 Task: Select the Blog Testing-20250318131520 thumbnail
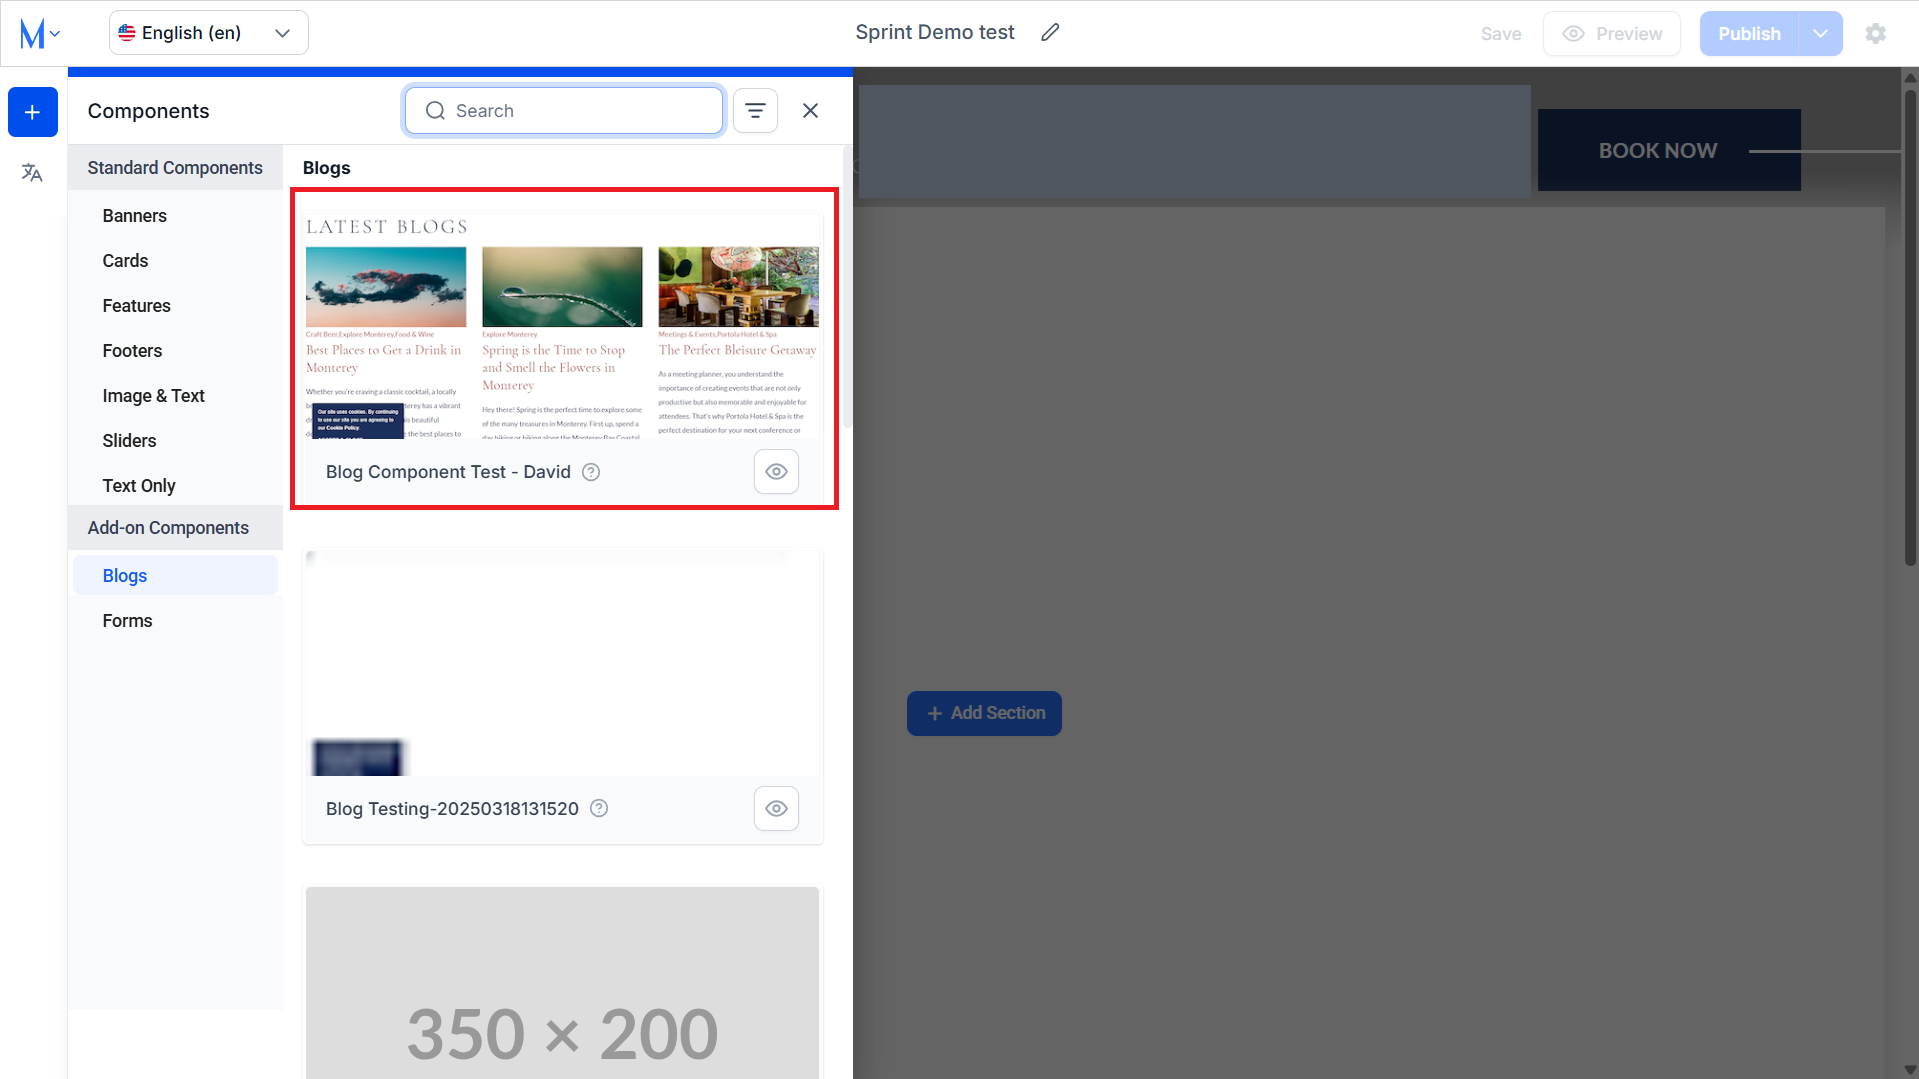click(562, 663)
